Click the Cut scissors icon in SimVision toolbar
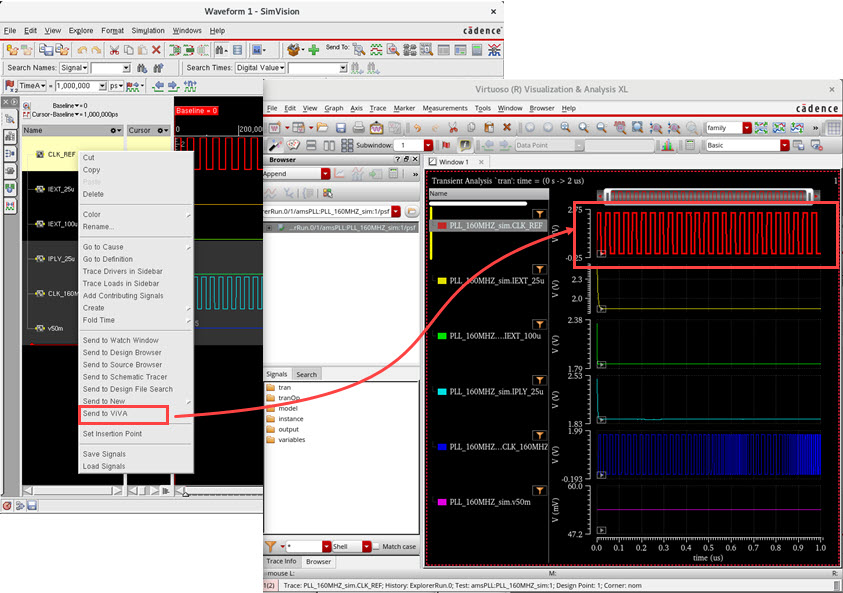Viewport: 843px width, 593px height. click(114, 49)
